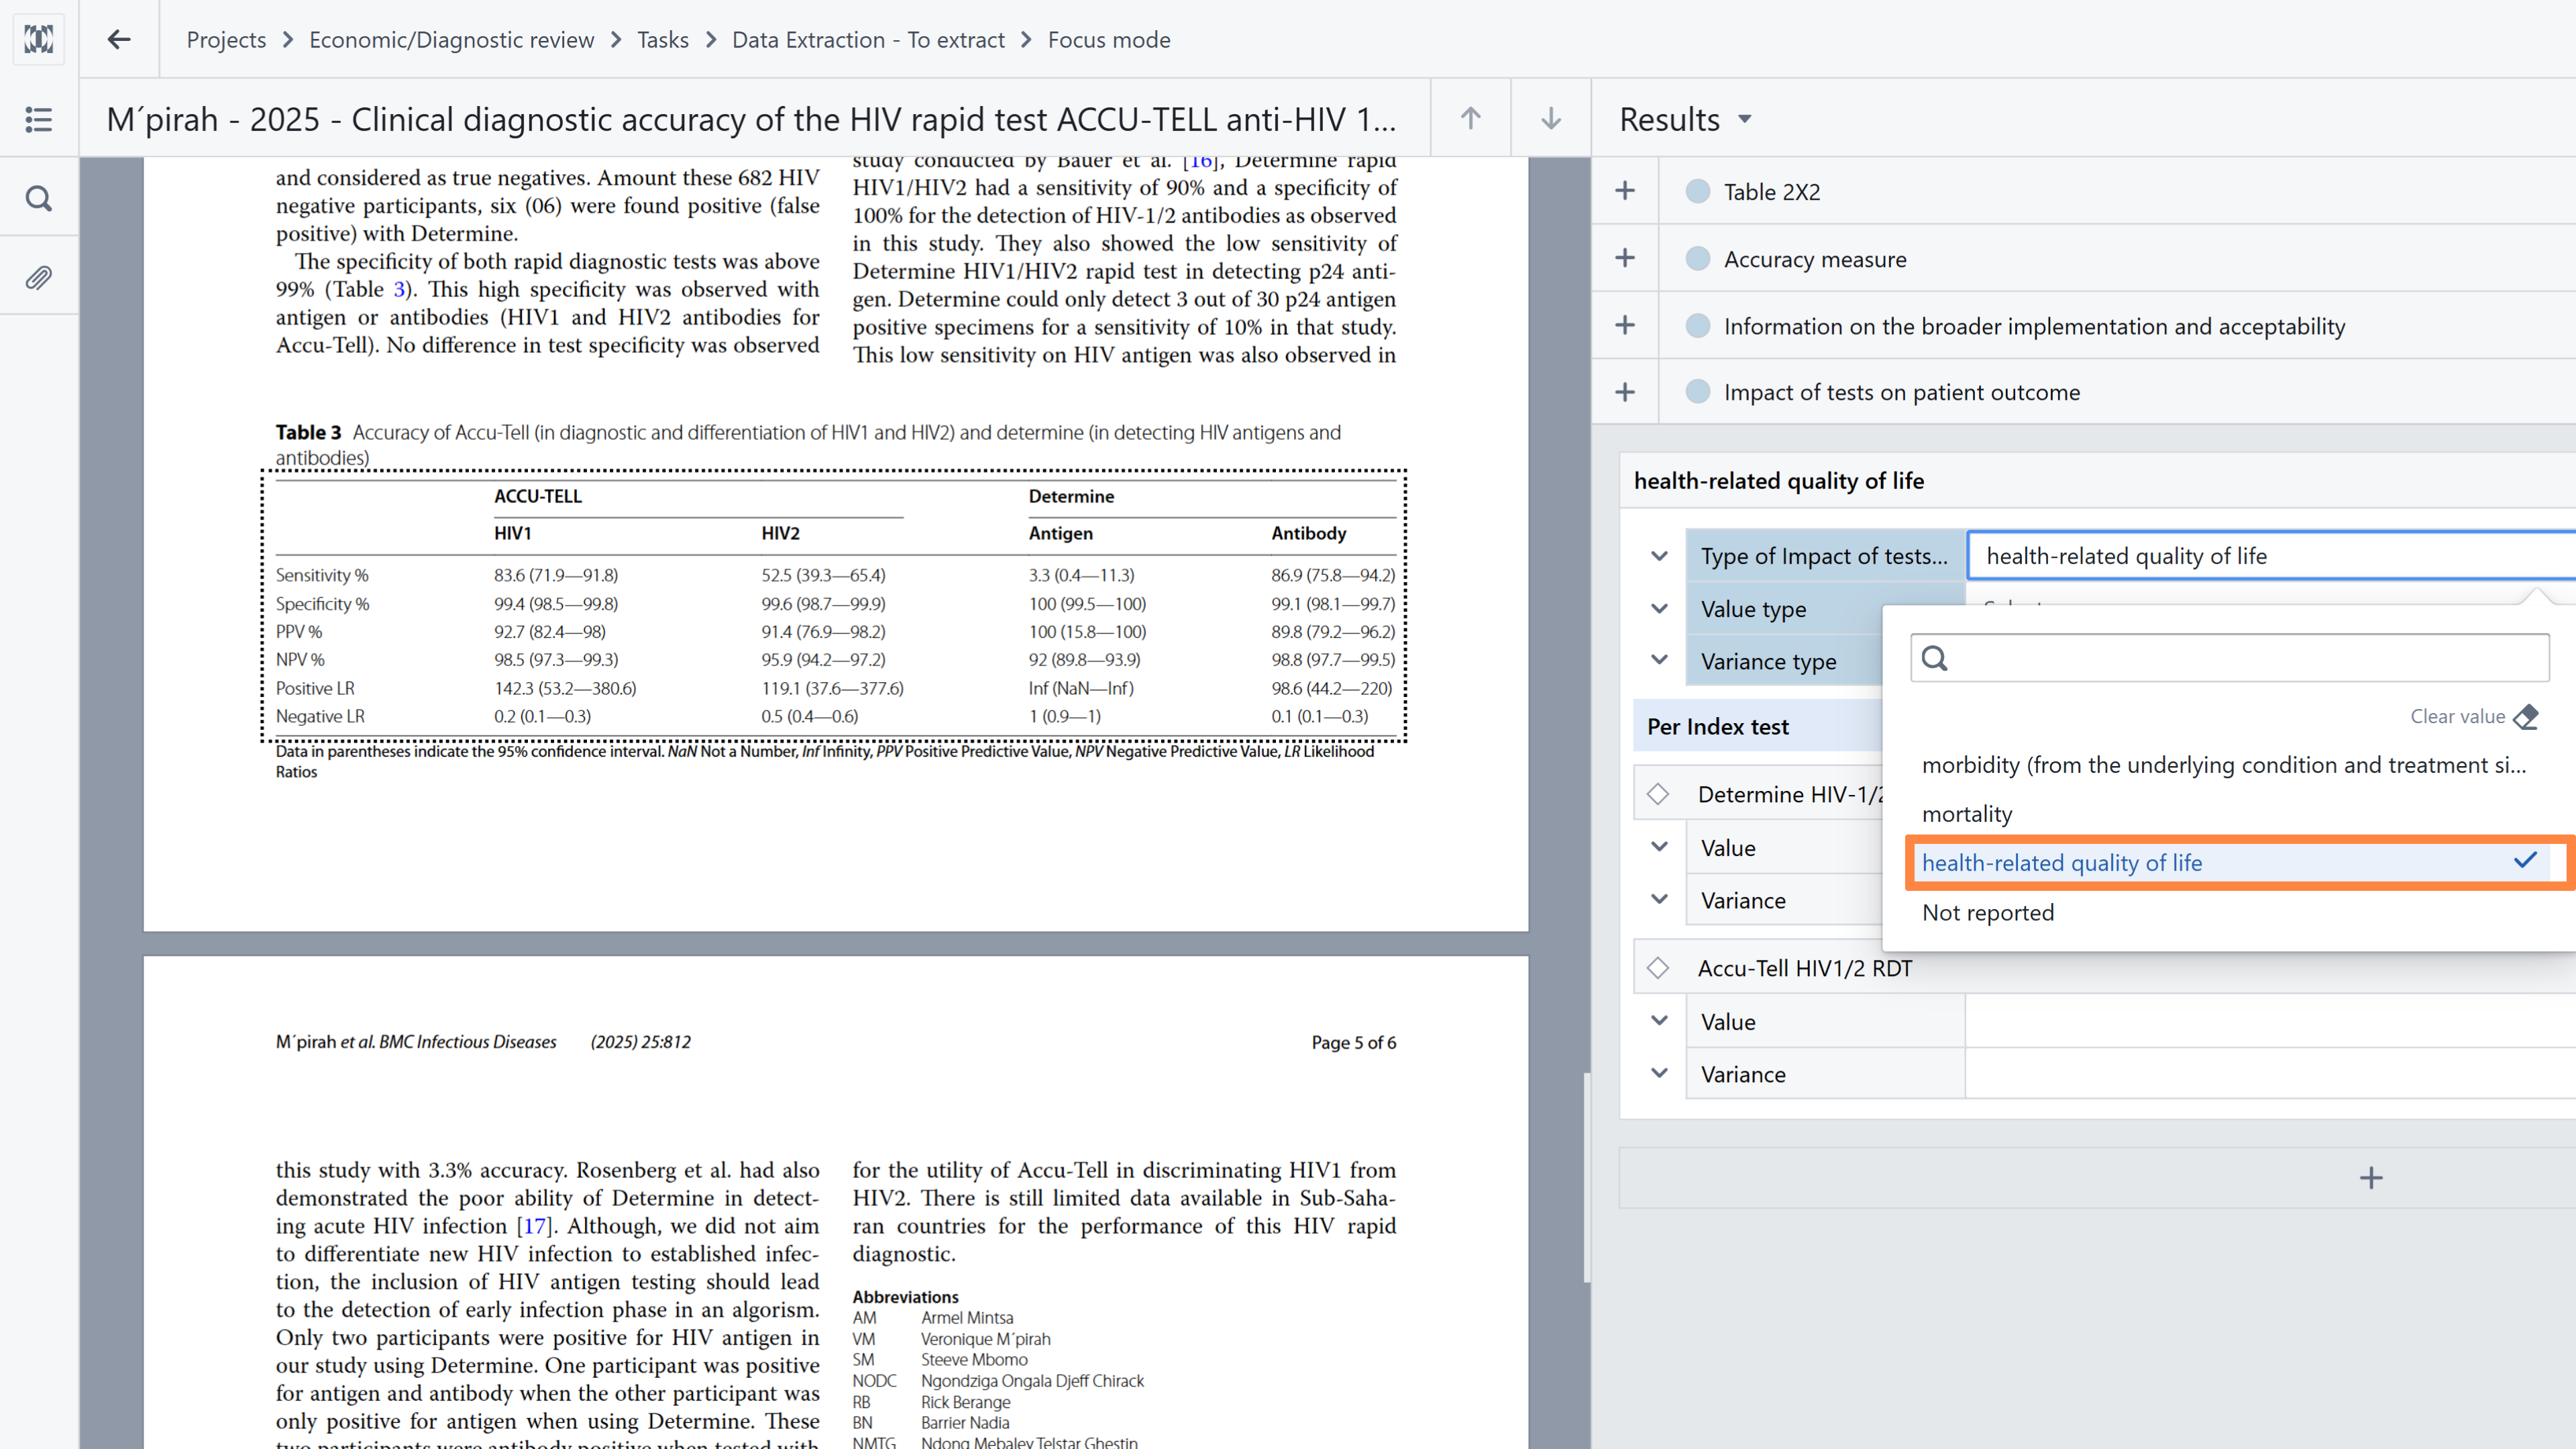Screen dimensions: 2576x1449
Task: Click the document title M'pirah - 2025
Action: tap(751, 119)
